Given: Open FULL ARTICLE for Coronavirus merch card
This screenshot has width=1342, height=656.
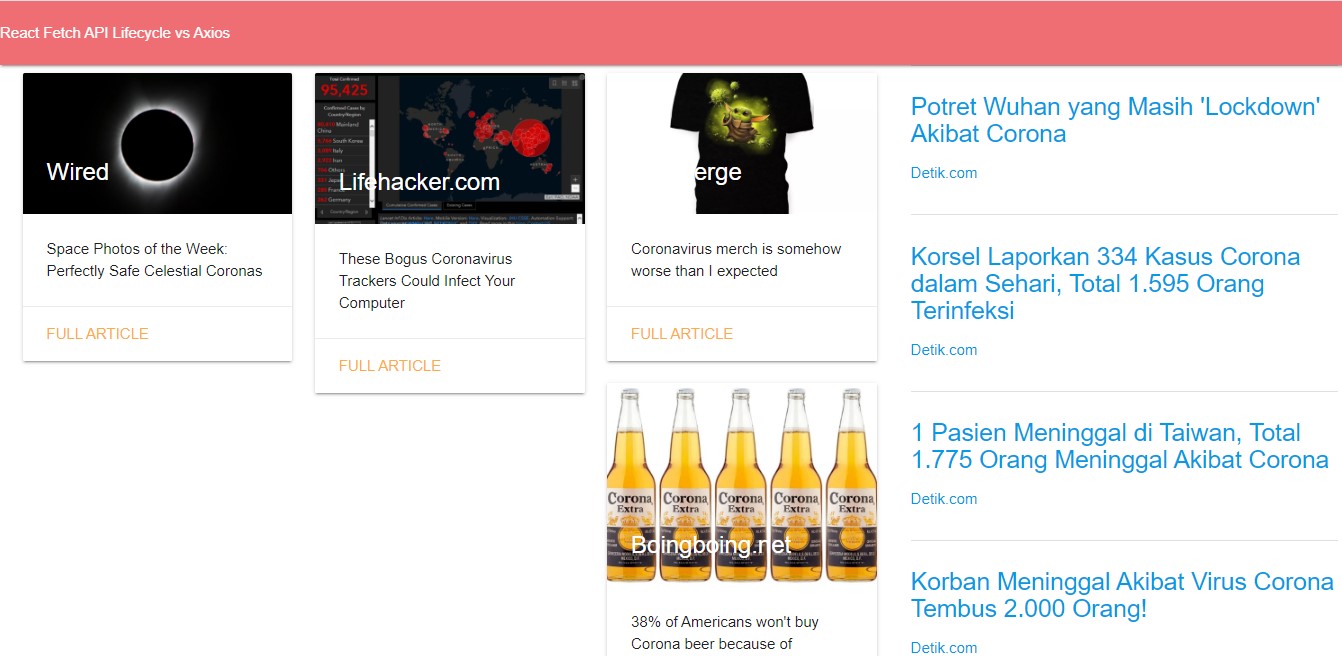Looking at the screenshot, I should [682, 334].
